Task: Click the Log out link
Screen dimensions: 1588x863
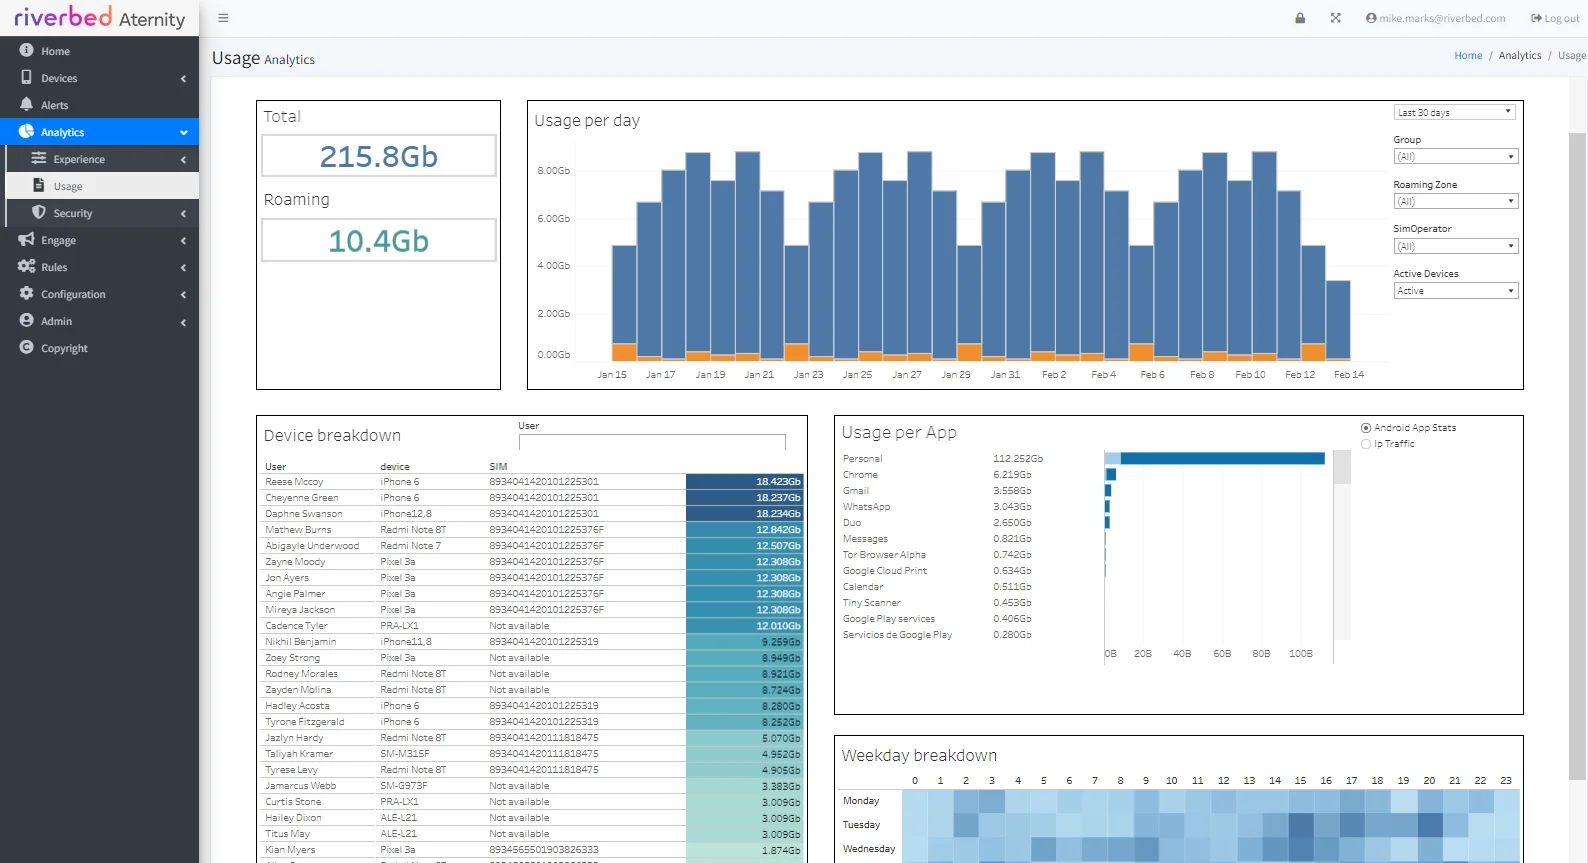Action: pos(1555,18)
